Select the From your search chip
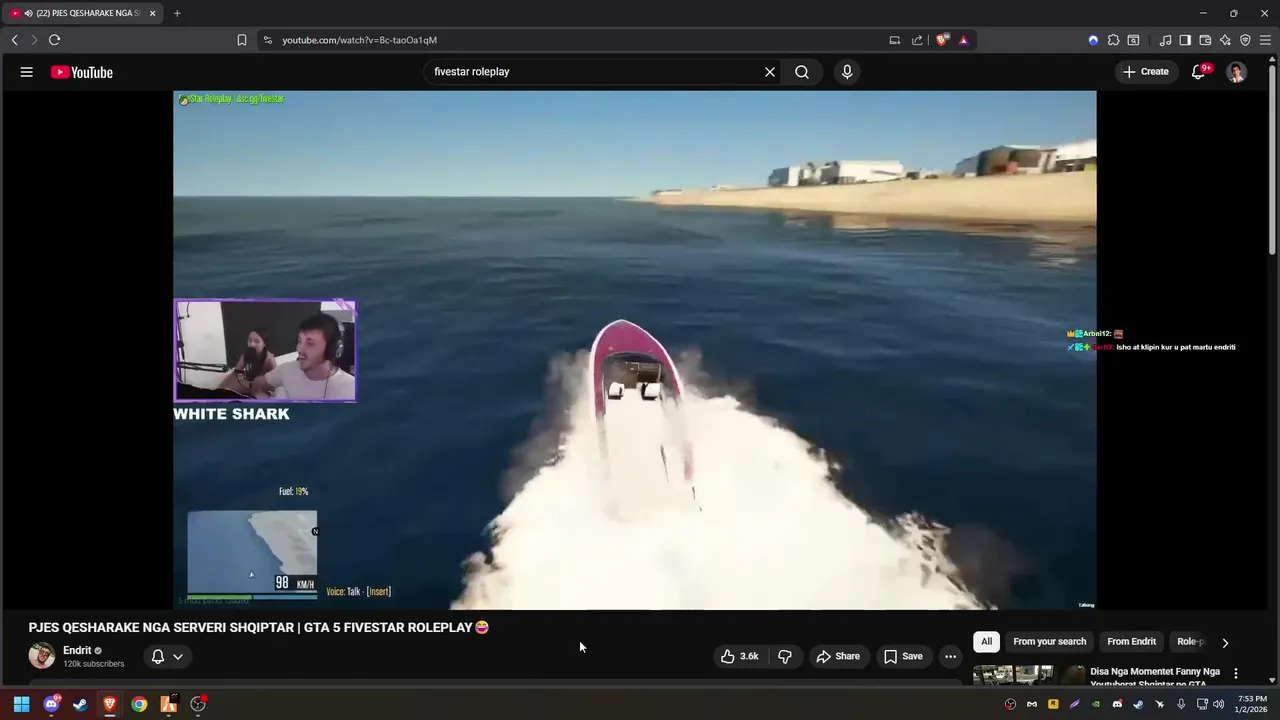The image size is (1280, 720). coord(1049,642)
